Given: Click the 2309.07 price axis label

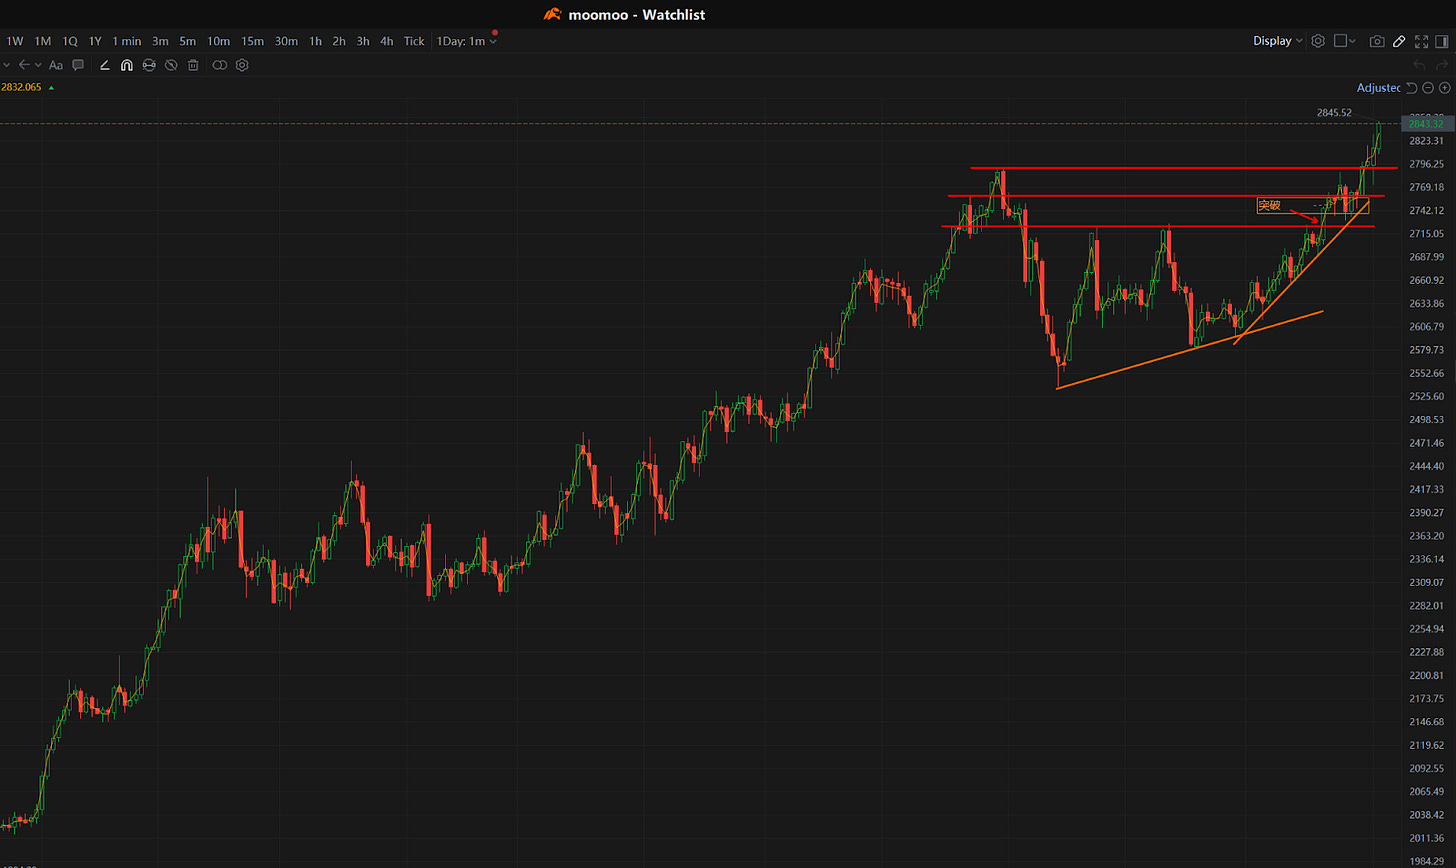Looking at the screenshot, I should pyautogui.click(x=1426, y=582).
